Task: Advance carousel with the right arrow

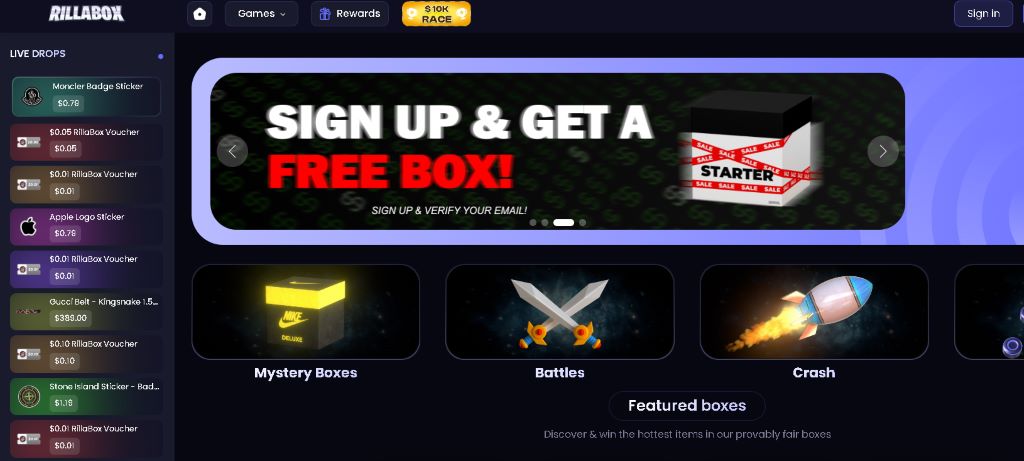Action: point(883,151)
